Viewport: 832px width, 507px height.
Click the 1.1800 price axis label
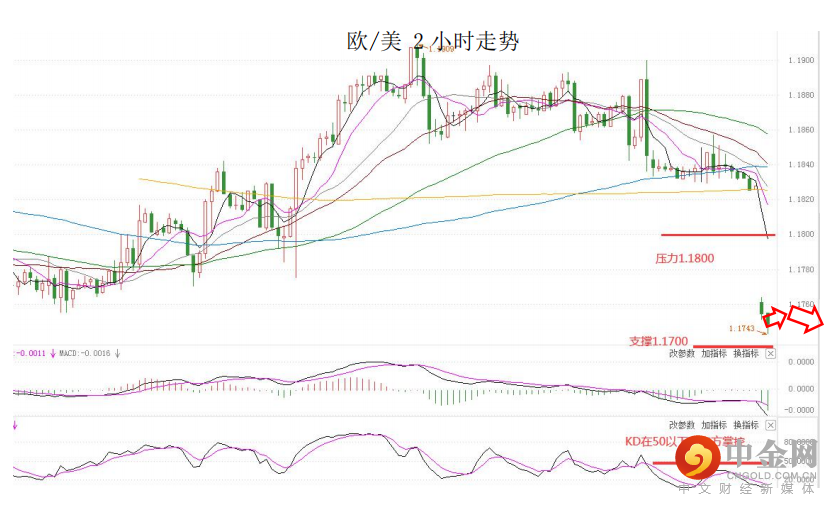tap(801, 234)
